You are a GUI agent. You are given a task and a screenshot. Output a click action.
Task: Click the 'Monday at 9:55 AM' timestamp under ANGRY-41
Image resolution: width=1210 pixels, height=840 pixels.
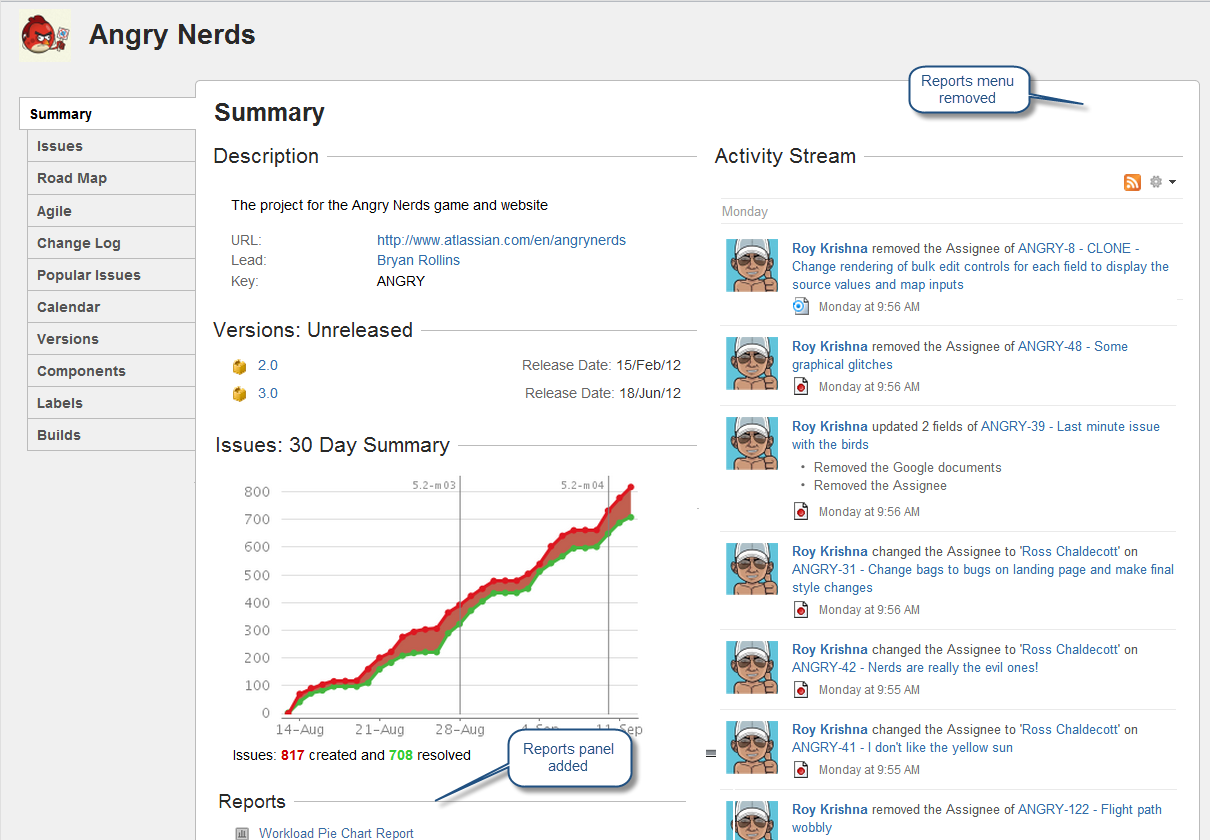point(869,769)
